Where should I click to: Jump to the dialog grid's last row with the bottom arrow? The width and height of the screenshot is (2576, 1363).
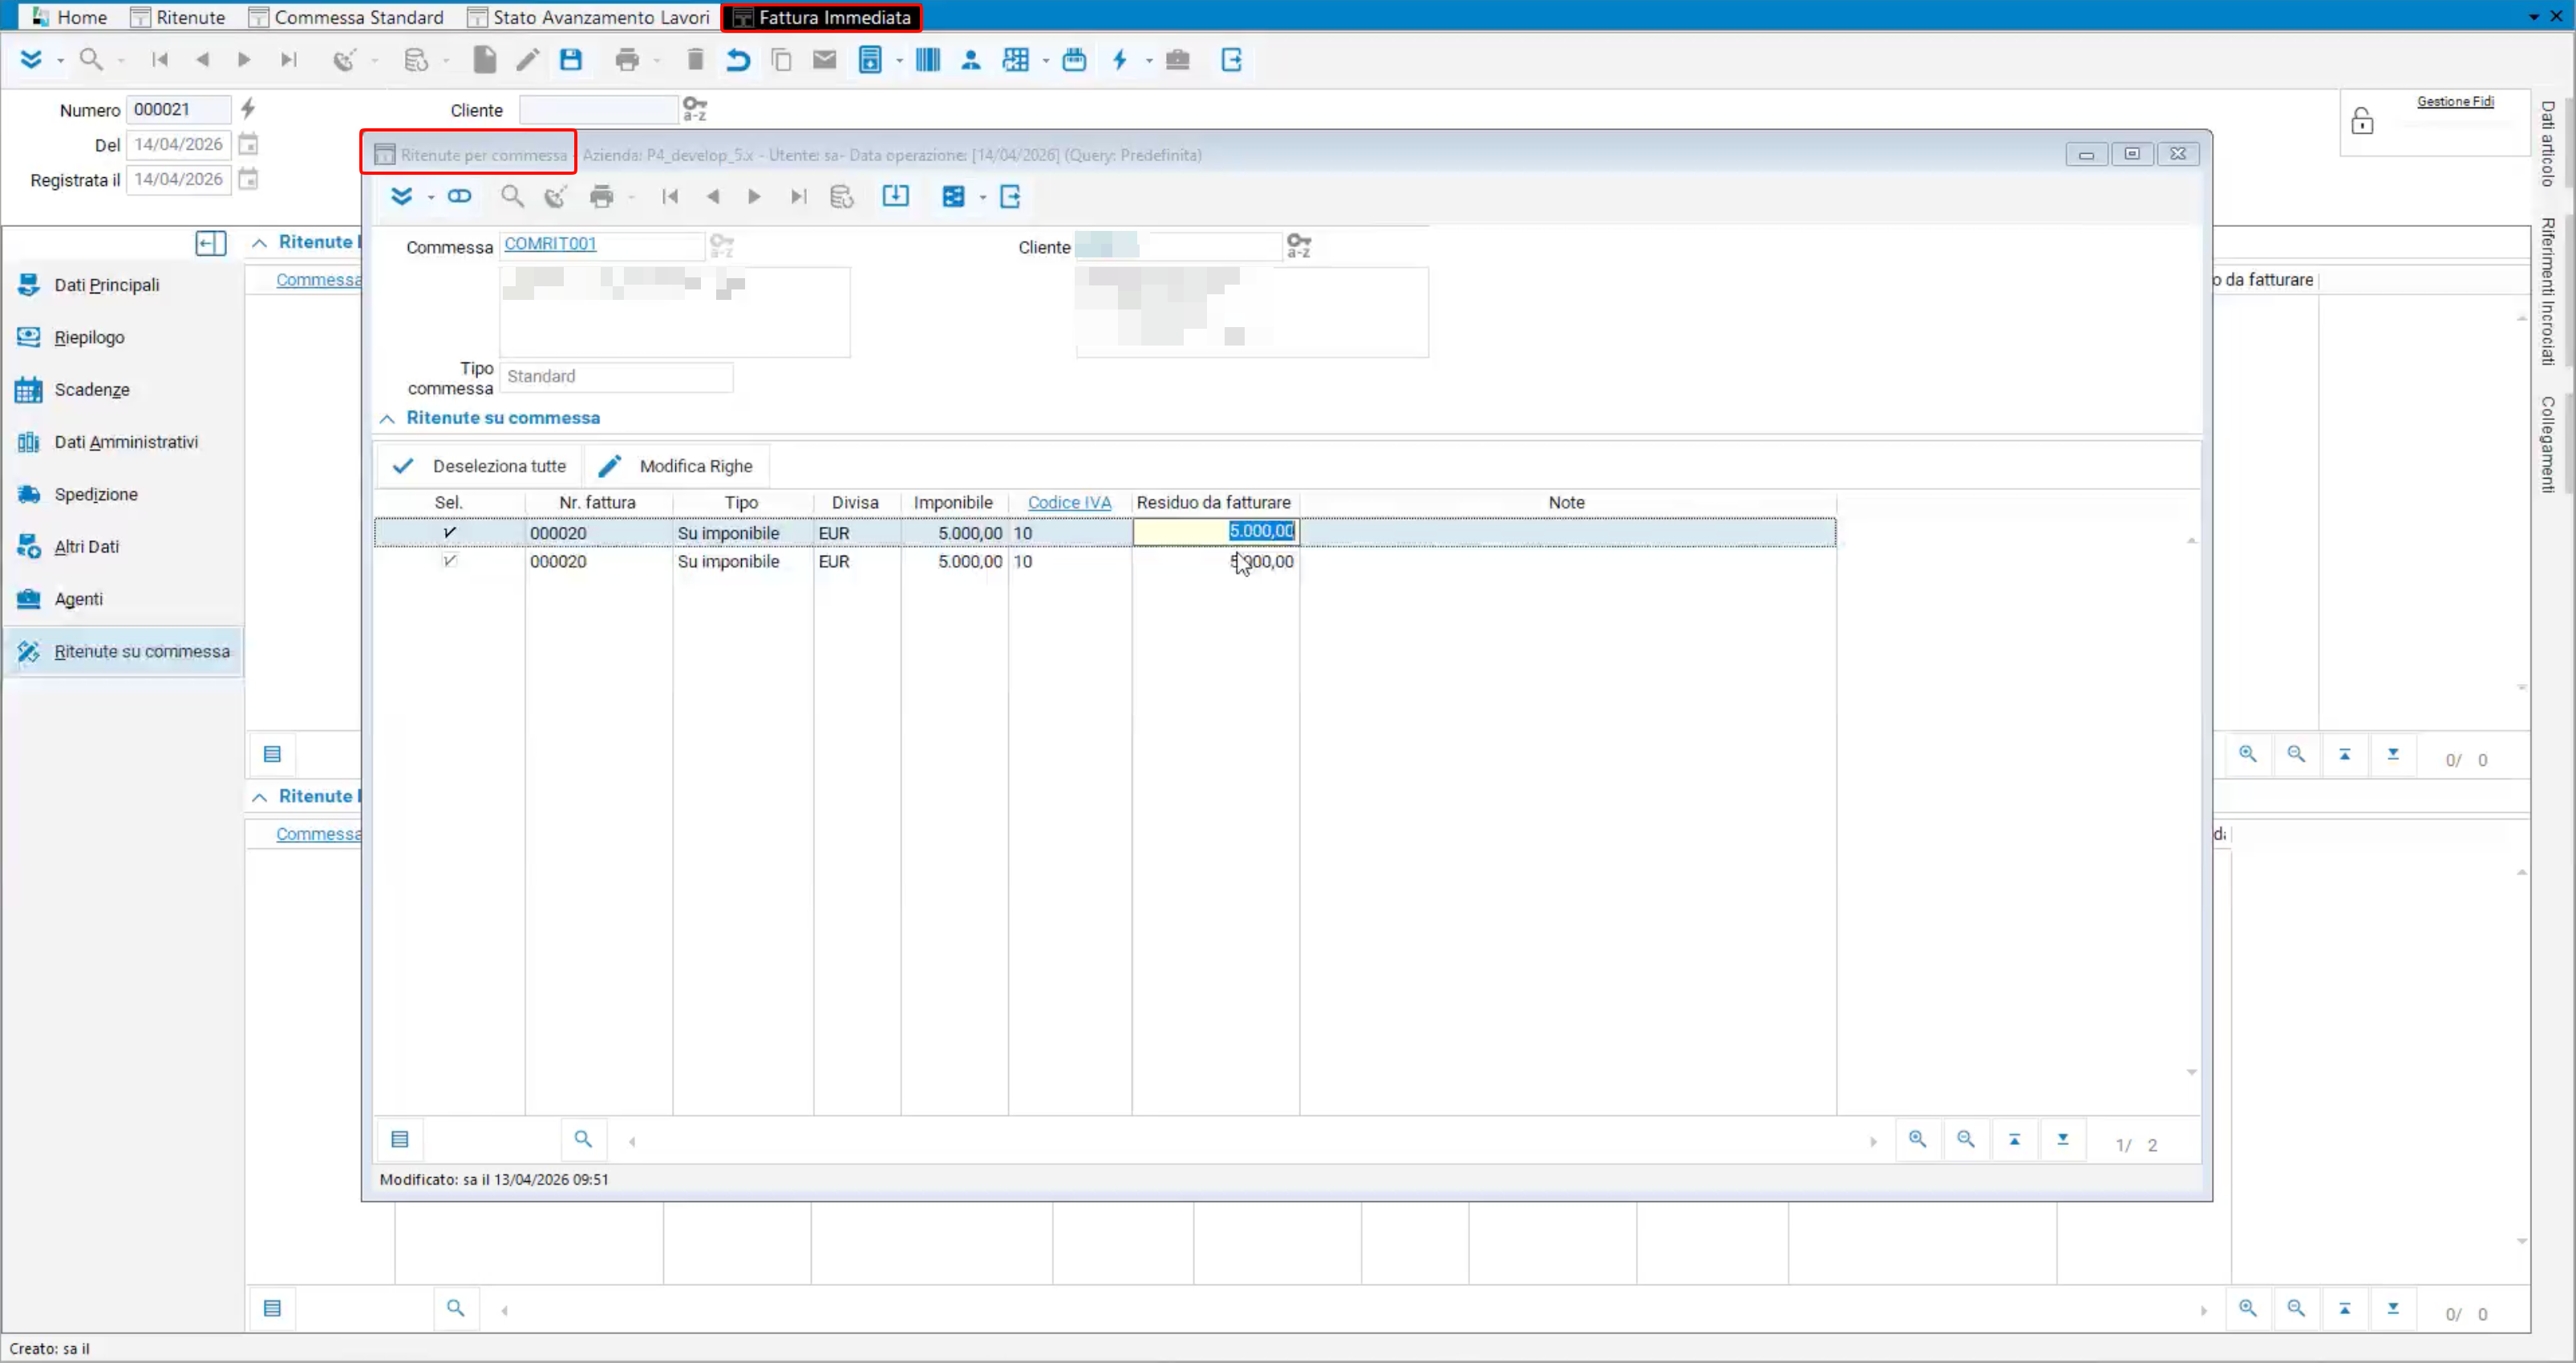[x=2062, y=1139]
